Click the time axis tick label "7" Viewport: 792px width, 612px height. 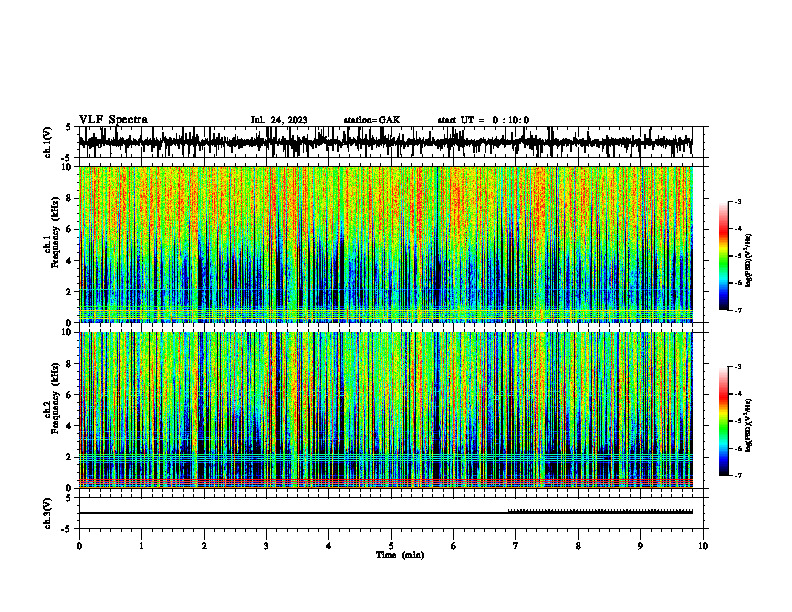[516, 546]
